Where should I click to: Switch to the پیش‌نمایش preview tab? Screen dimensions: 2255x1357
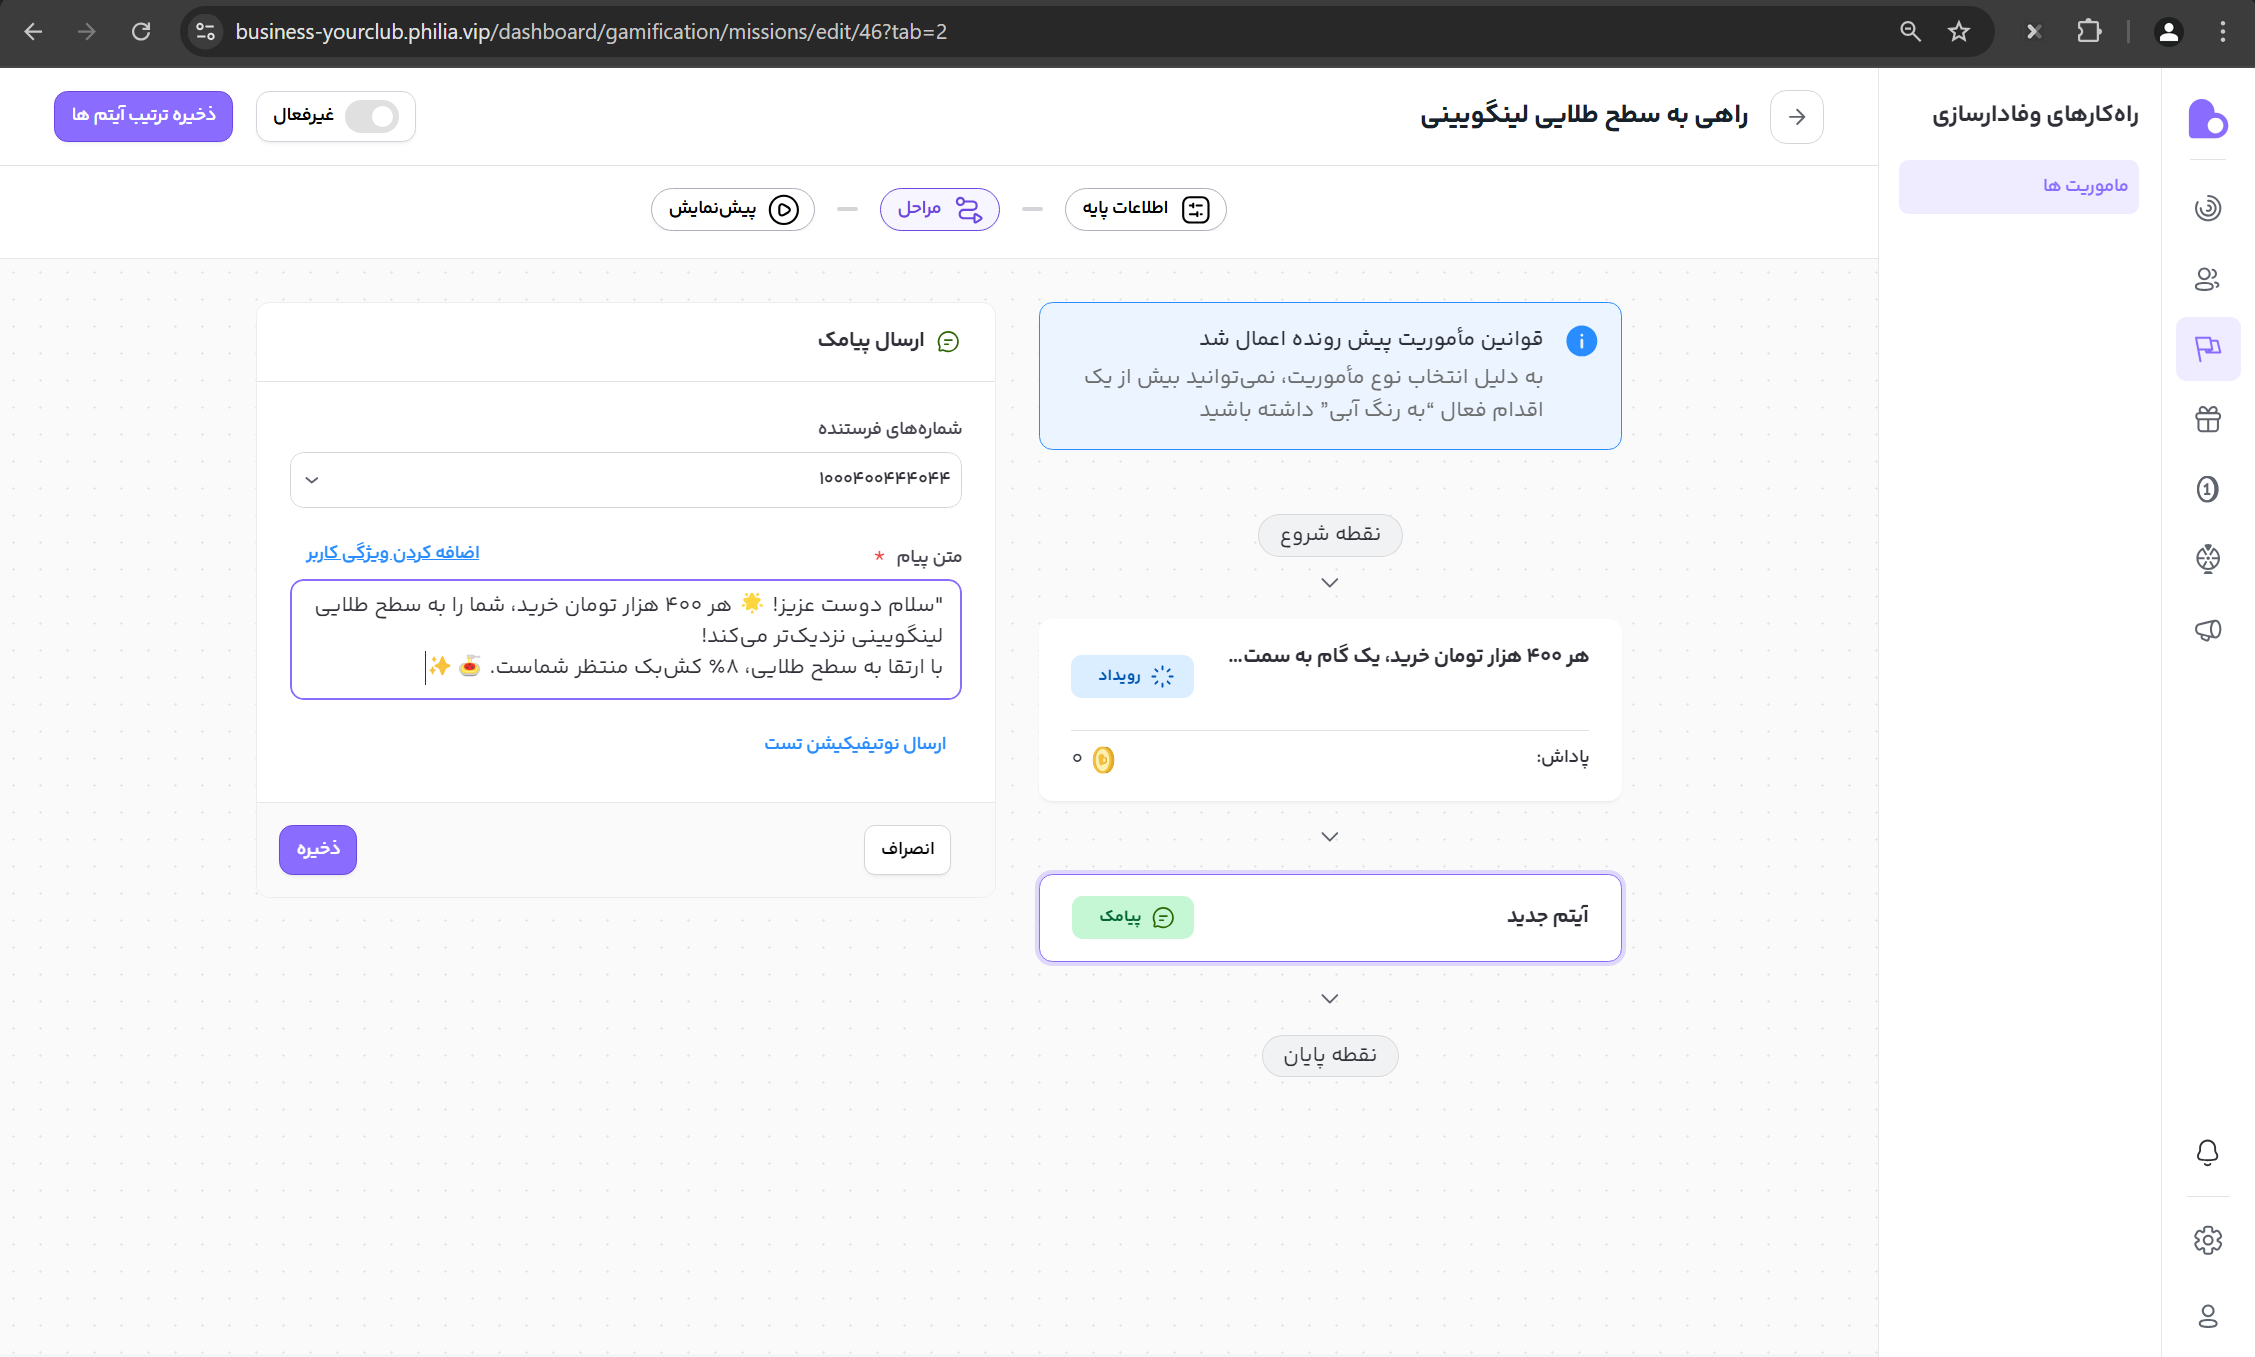732,209
